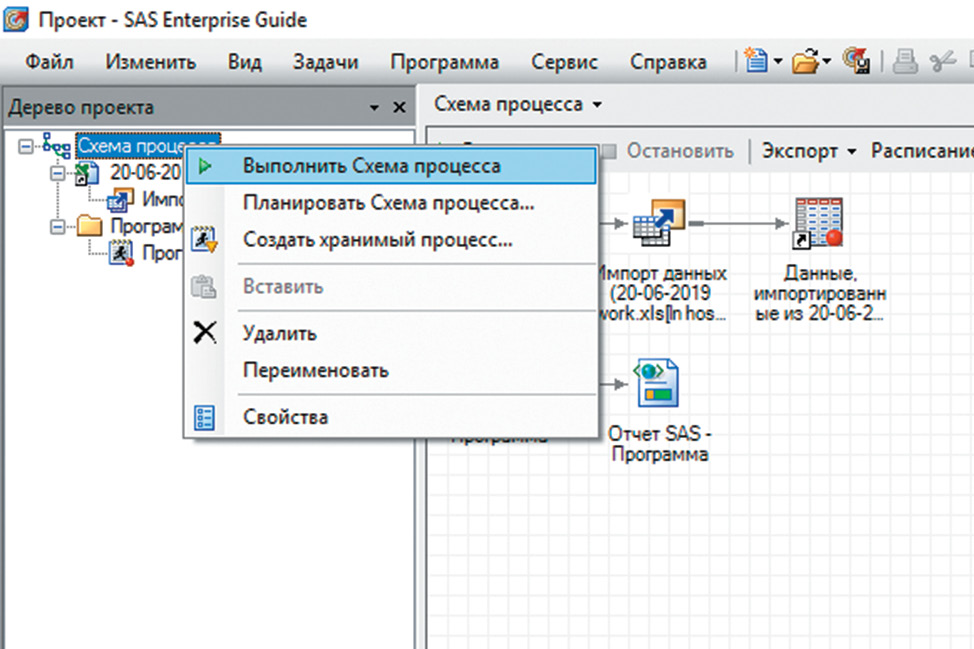Screen dimensions: 974x649
Task: Open the Справка menu
Action: [x=668, y=62]
